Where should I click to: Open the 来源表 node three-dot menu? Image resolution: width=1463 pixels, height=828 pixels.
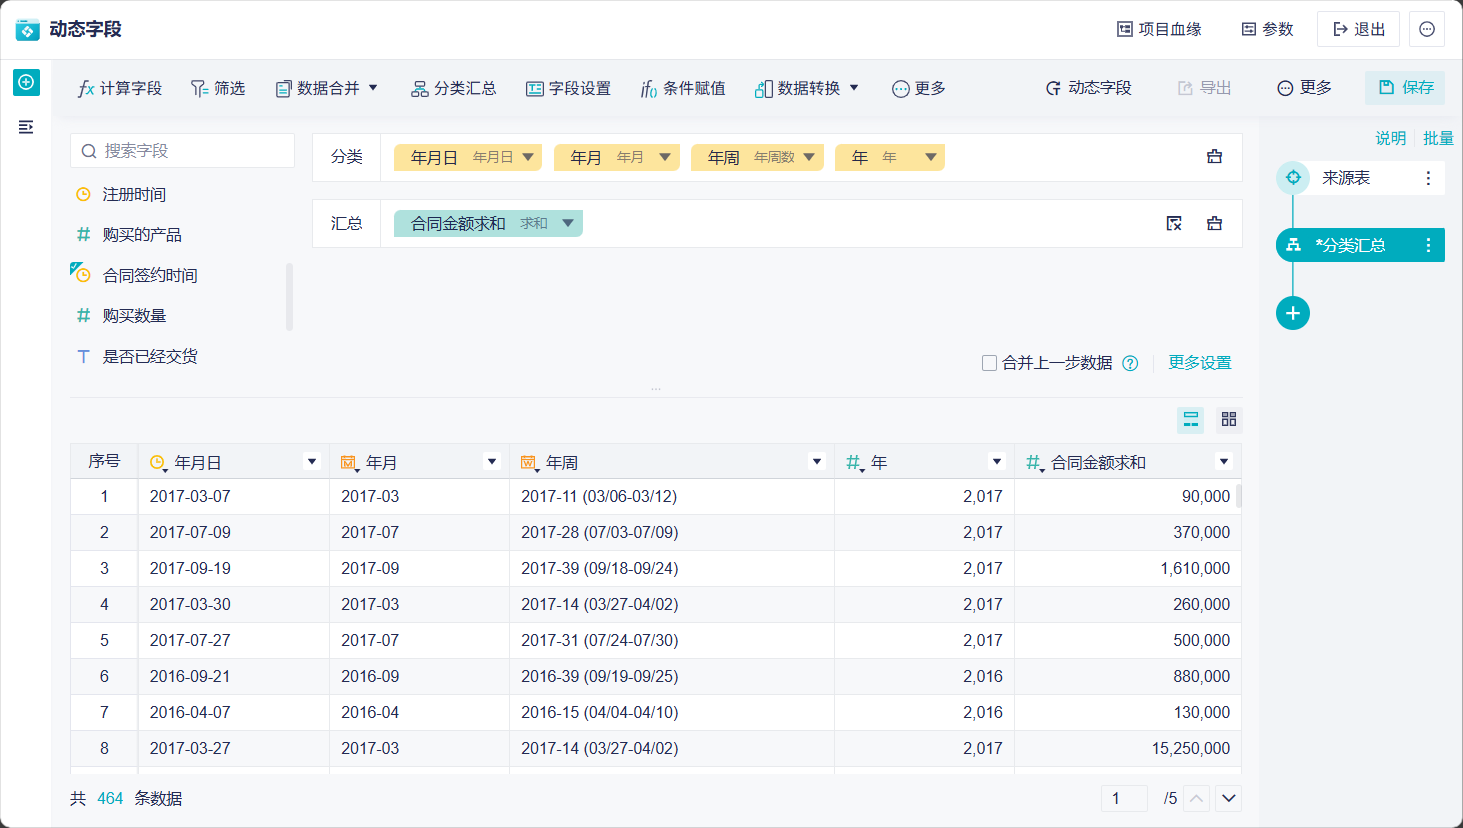(1428, 178)
